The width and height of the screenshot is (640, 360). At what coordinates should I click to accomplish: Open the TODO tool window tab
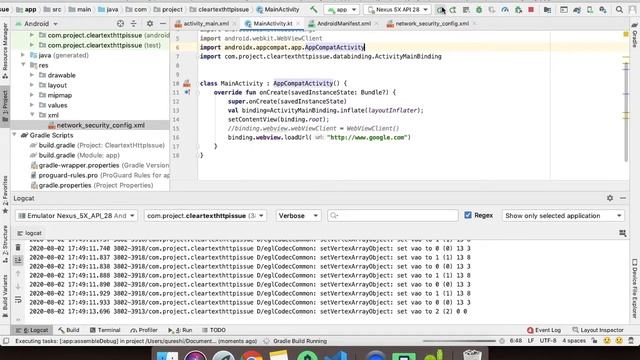[214, 330]
